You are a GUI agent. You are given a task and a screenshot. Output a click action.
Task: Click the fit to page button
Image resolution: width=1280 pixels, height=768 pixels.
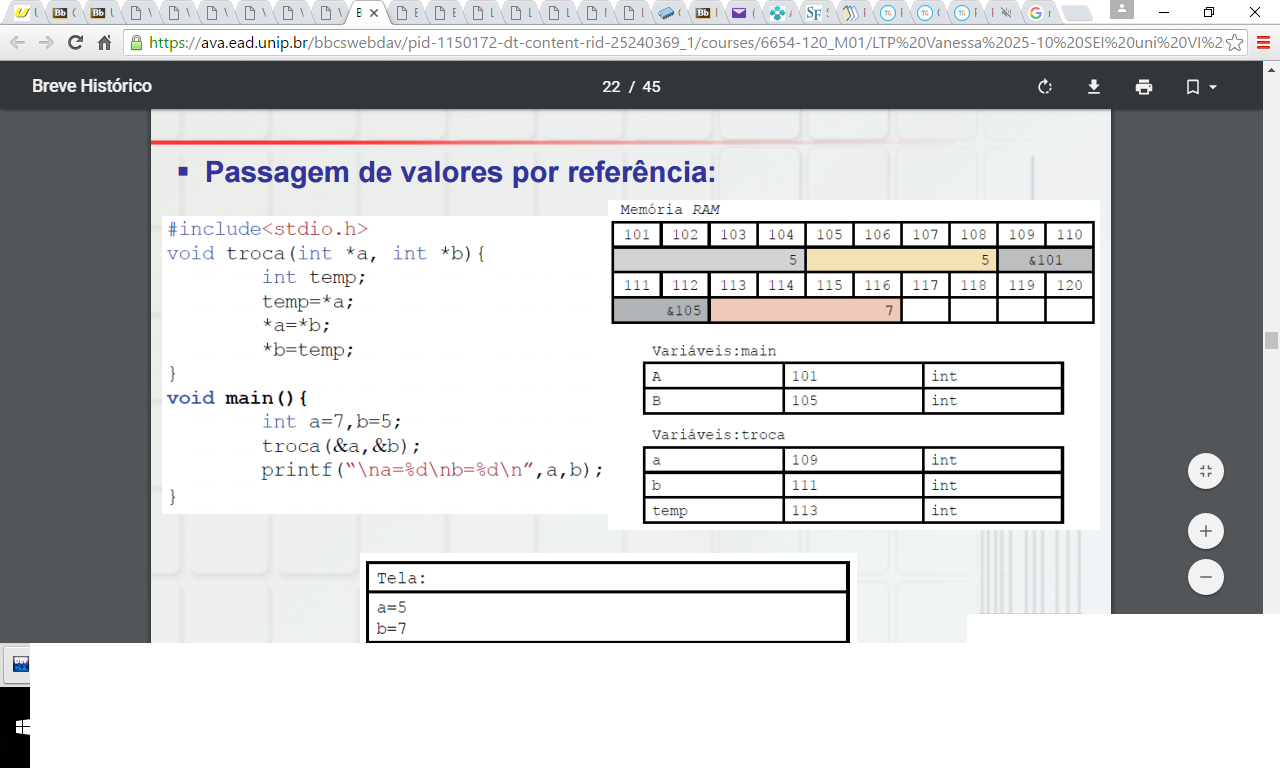click(1206, 471)
